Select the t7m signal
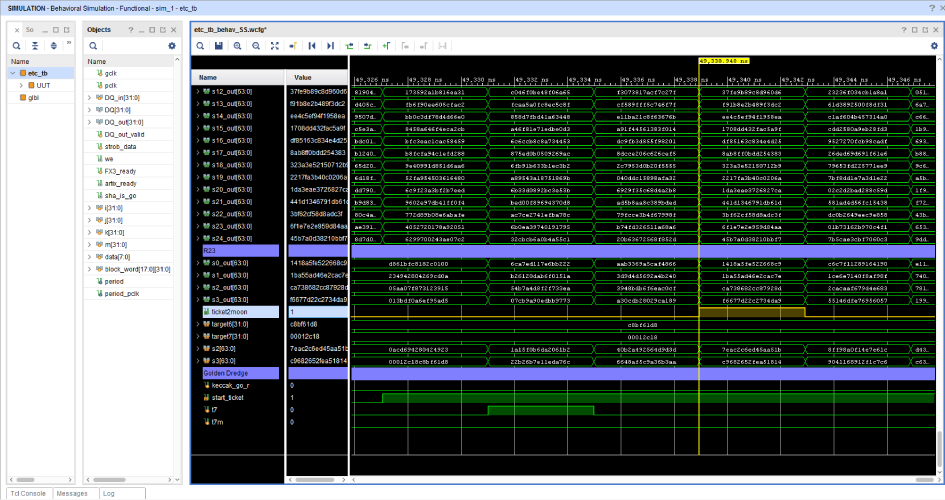 pos(217,422)
